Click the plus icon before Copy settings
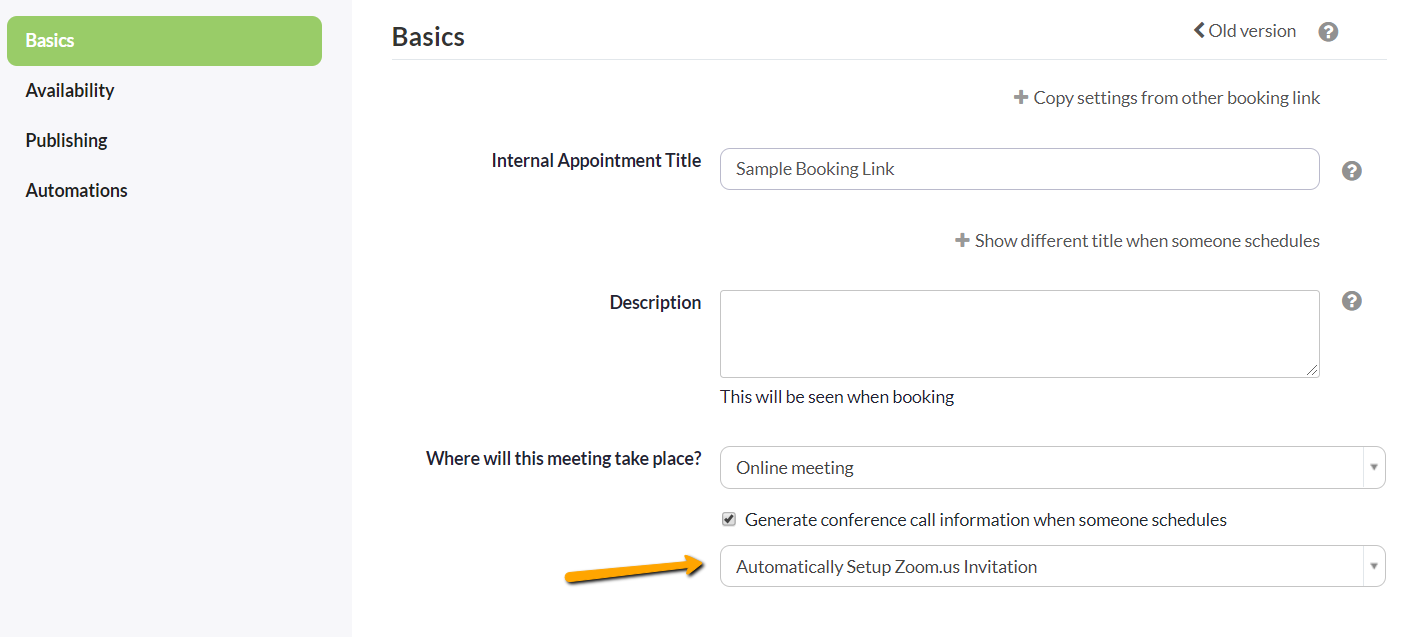 pyautogui.click(x=1021, y=98)
